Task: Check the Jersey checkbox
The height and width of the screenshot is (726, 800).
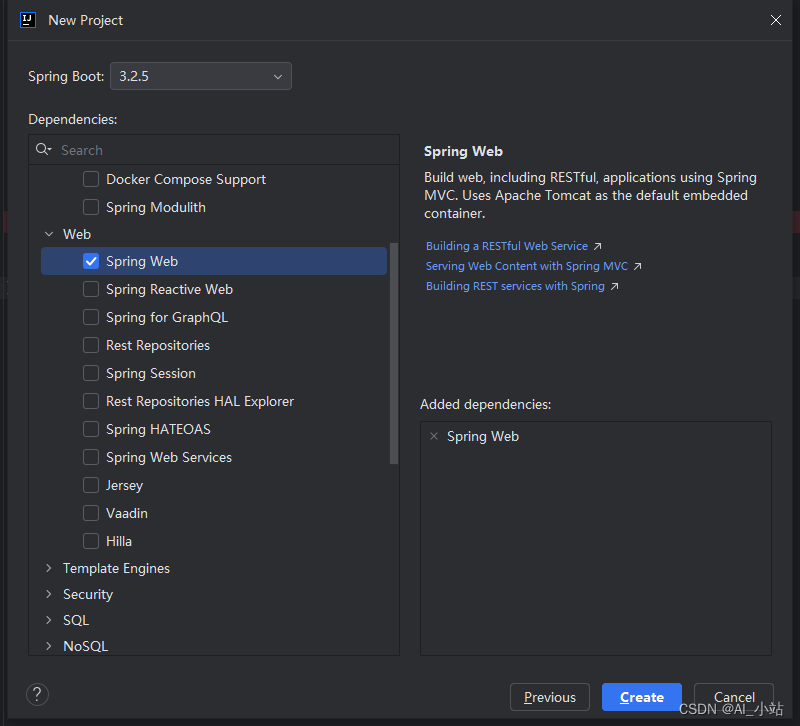Action: (91, 485)
